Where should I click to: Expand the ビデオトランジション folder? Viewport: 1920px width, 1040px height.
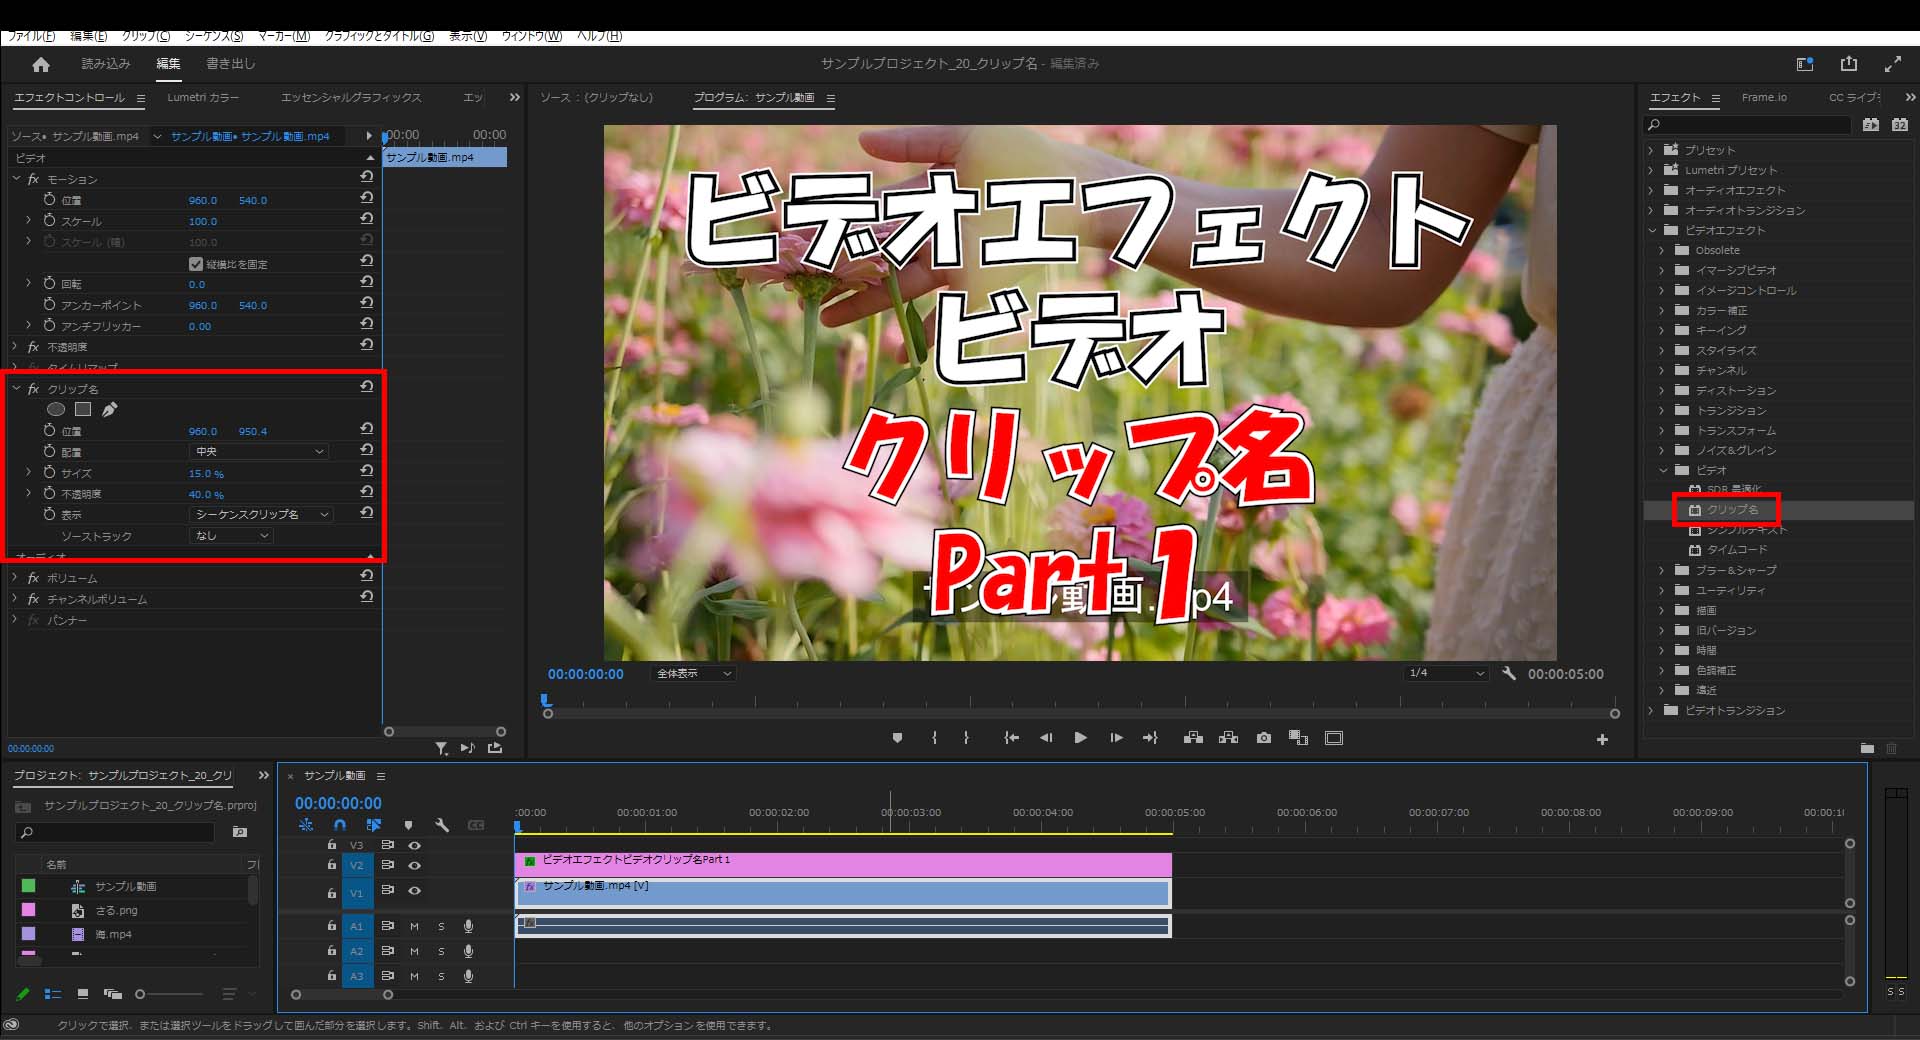pos(1651,711)
